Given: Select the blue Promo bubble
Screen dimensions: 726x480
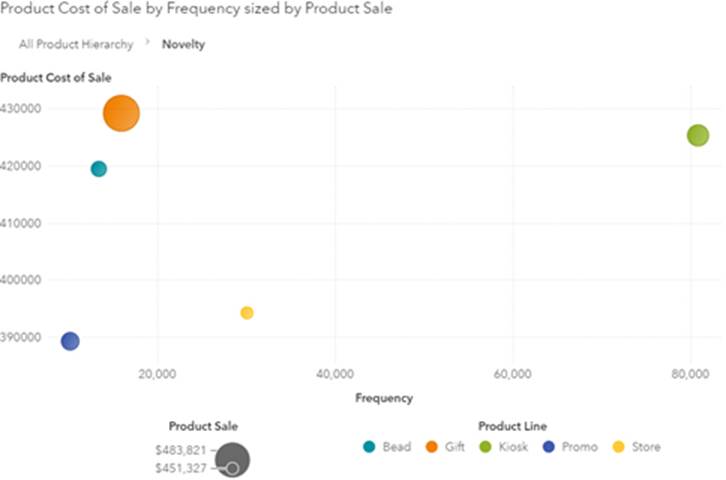Looking at the screenshot, I should [70, 341].
